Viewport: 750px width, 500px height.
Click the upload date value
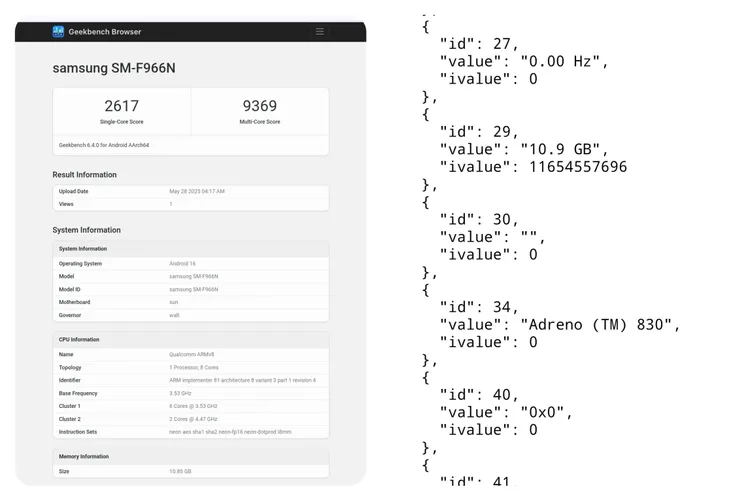pos(197,191)
